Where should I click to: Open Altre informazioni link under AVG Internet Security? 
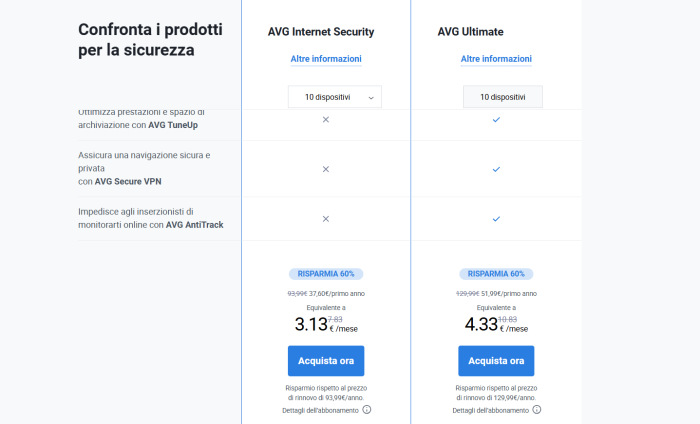326,59
